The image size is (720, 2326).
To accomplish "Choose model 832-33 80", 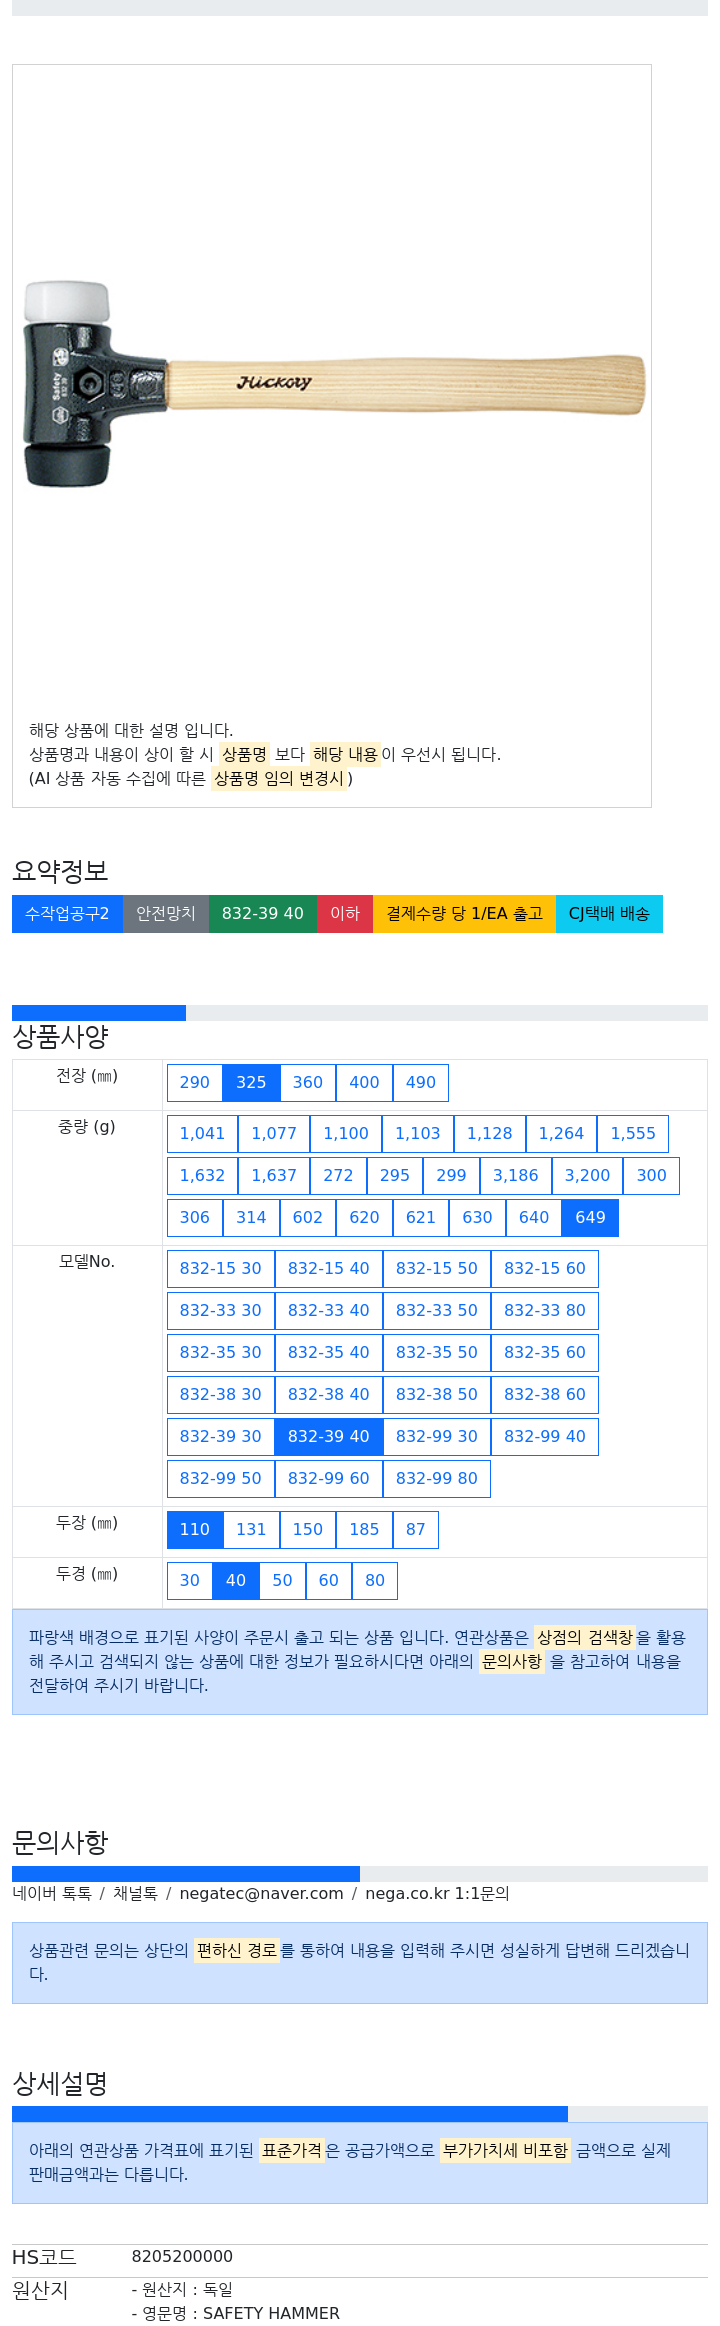I will 545,1311.
